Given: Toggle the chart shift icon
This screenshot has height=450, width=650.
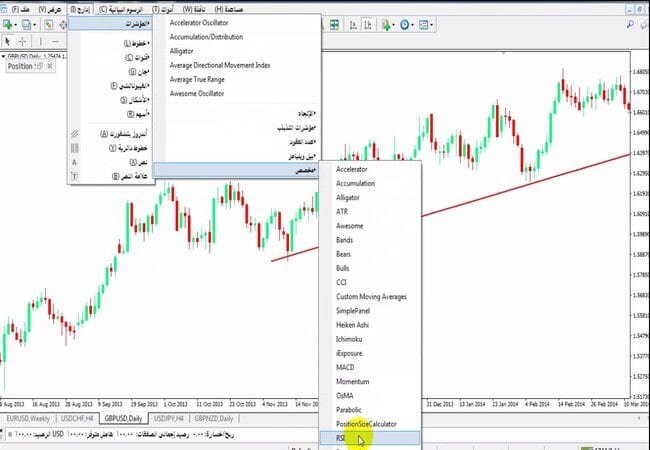Looking at the screenshot, I should pos(368,25).
